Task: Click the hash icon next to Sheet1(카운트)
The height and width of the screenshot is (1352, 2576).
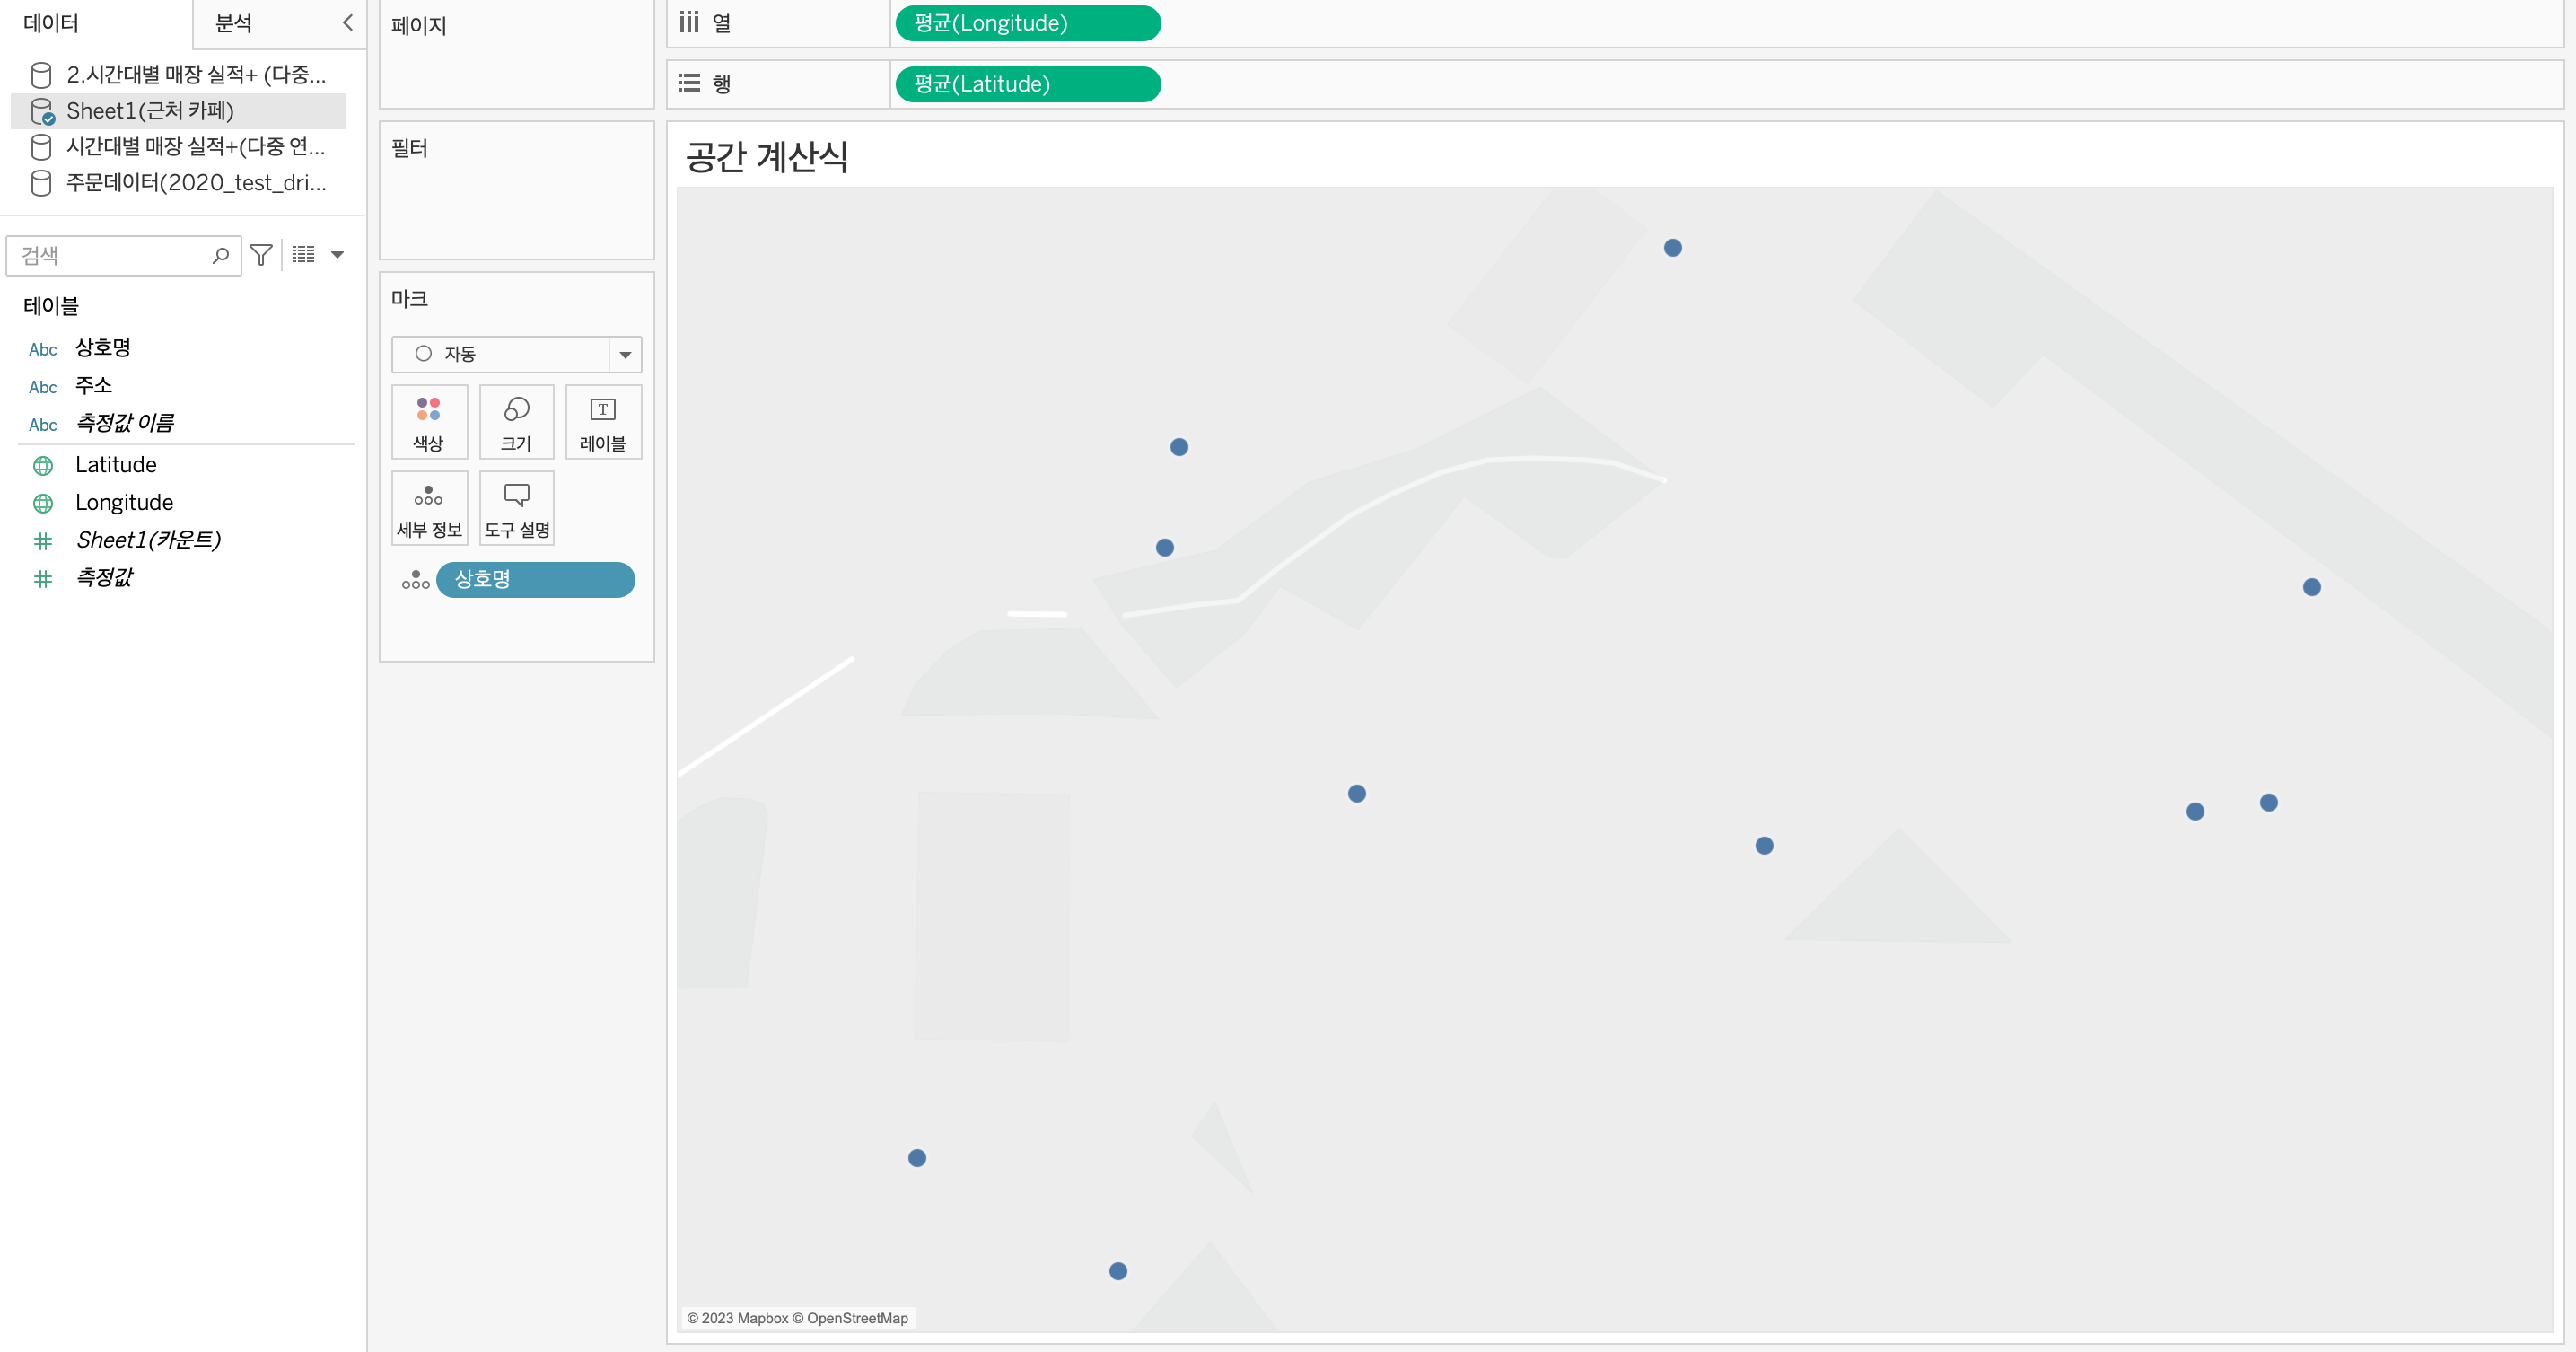Action: tap(43, 541)
